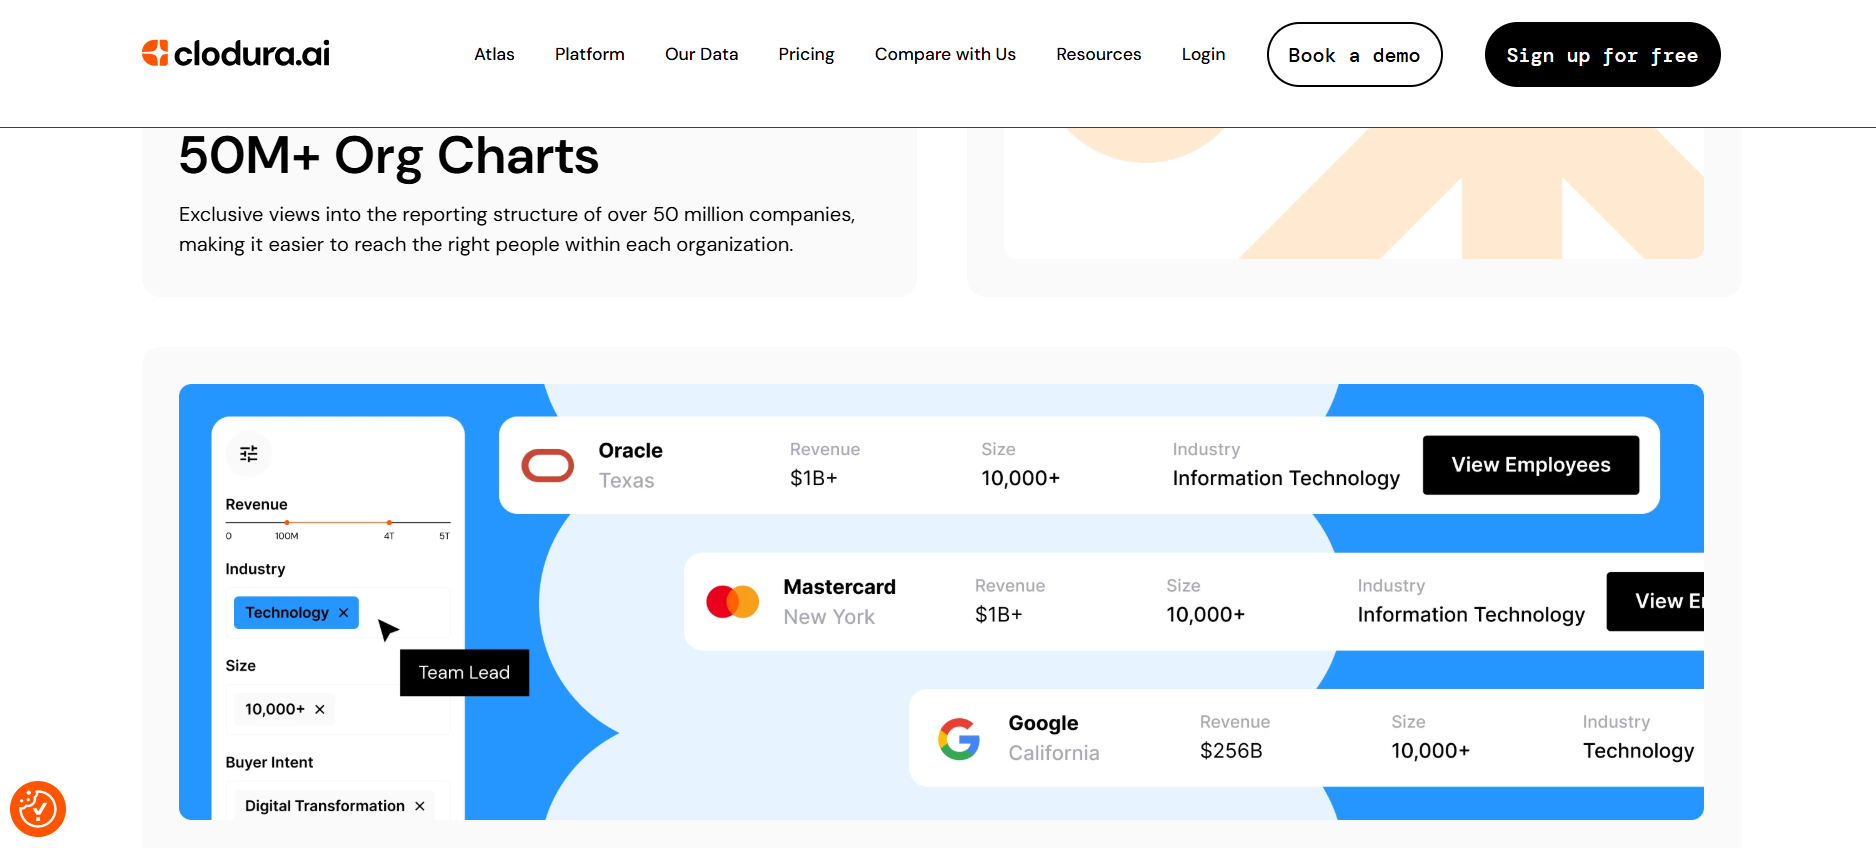Image resolution: width=1876 pixels, height=848 pixels.
Task: Select the Technology industry chip
Action: tap(296, 613)
